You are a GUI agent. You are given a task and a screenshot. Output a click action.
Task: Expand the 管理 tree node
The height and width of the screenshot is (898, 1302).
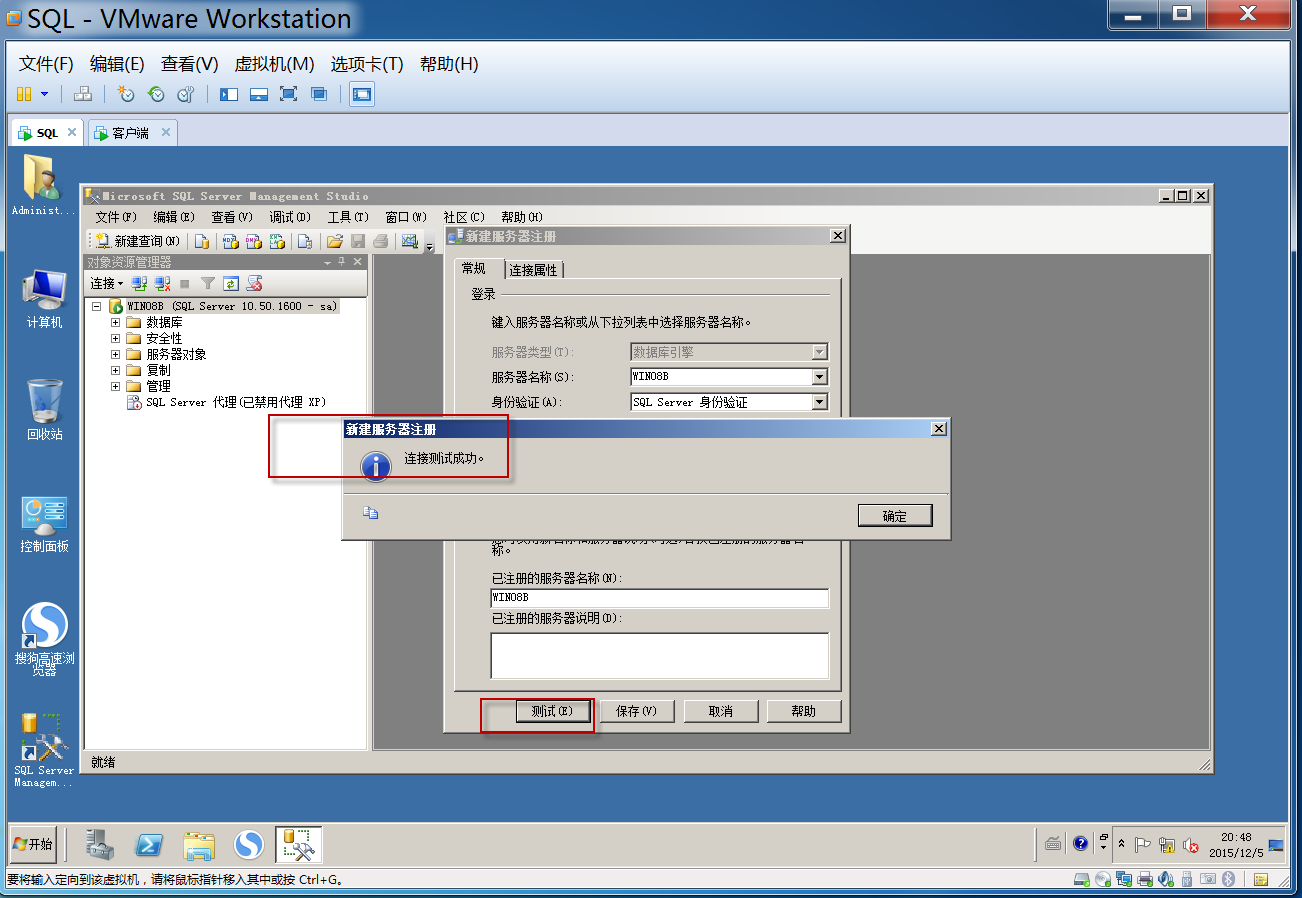coord(115,387)
